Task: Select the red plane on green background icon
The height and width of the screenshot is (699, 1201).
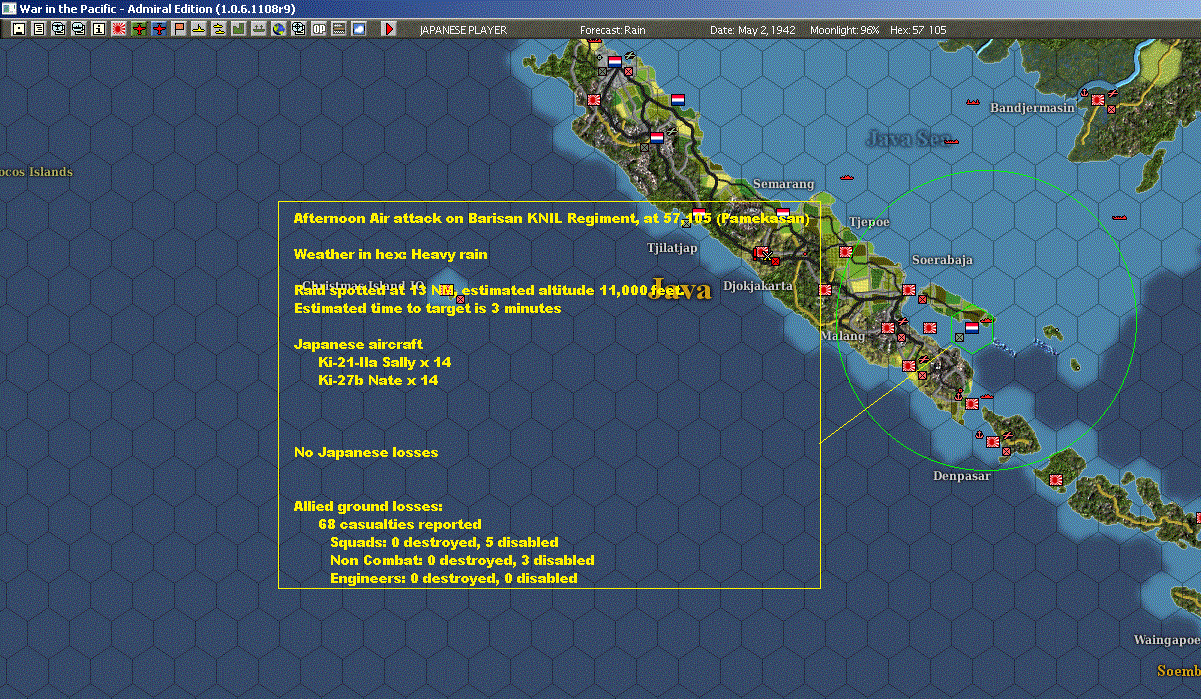Action: (x=139, y=29)
